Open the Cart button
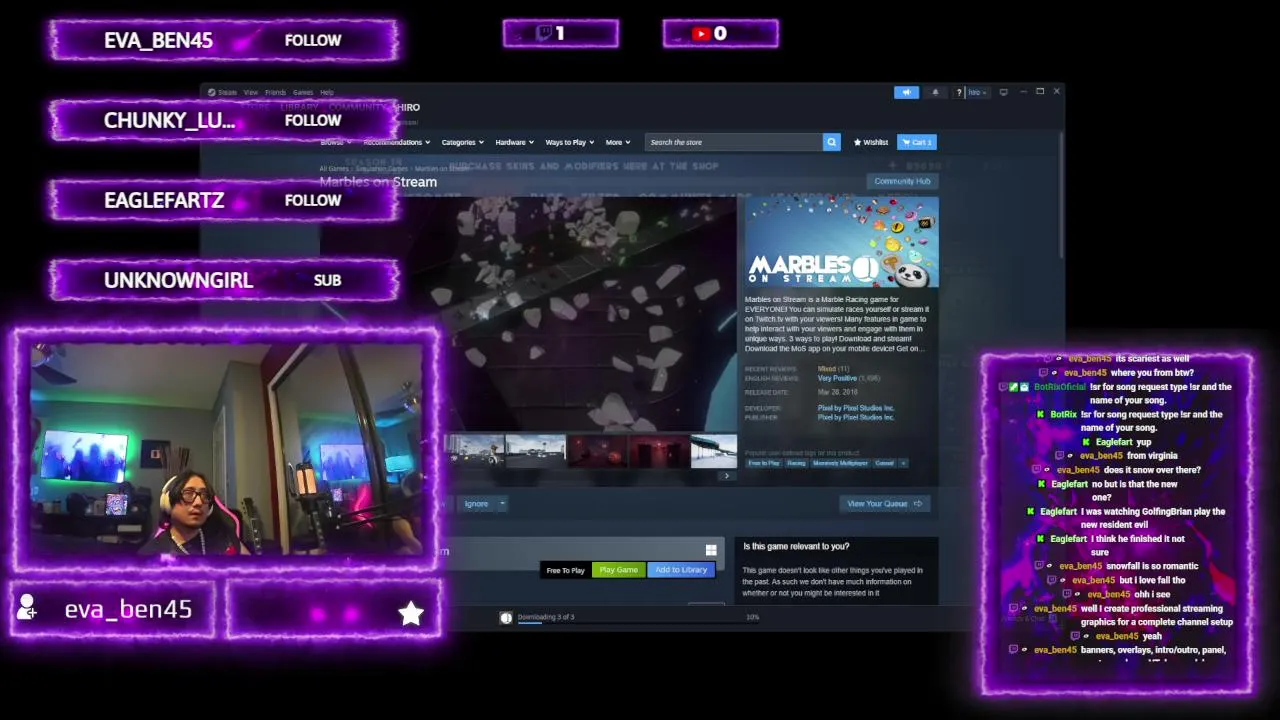The image size is (1280, 720). tap(917, 142)
